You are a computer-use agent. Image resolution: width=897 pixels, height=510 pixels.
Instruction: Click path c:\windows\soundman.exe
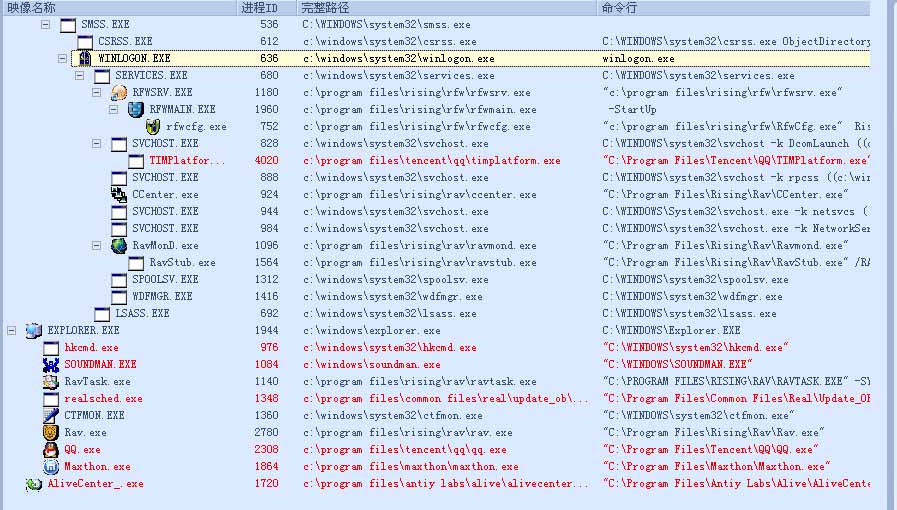click(x=372, y=364)
